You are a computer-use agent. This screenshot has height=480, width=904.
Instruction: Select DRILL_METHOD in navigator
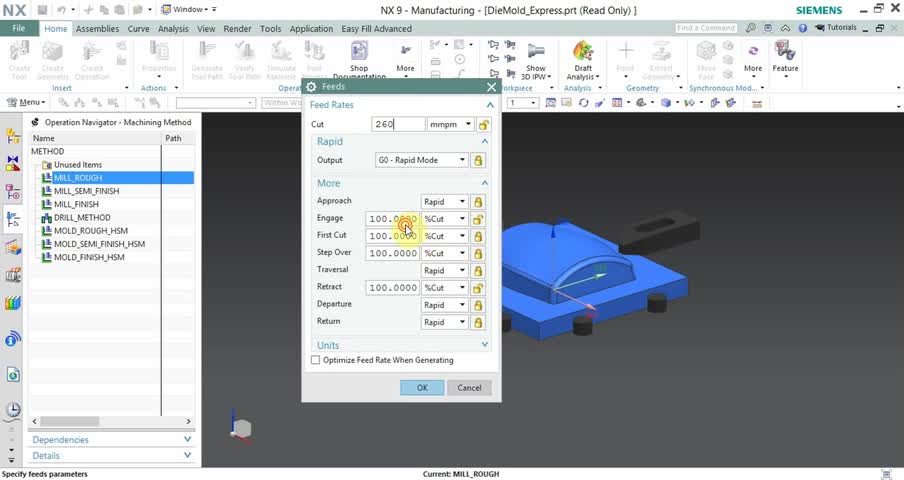82,217
